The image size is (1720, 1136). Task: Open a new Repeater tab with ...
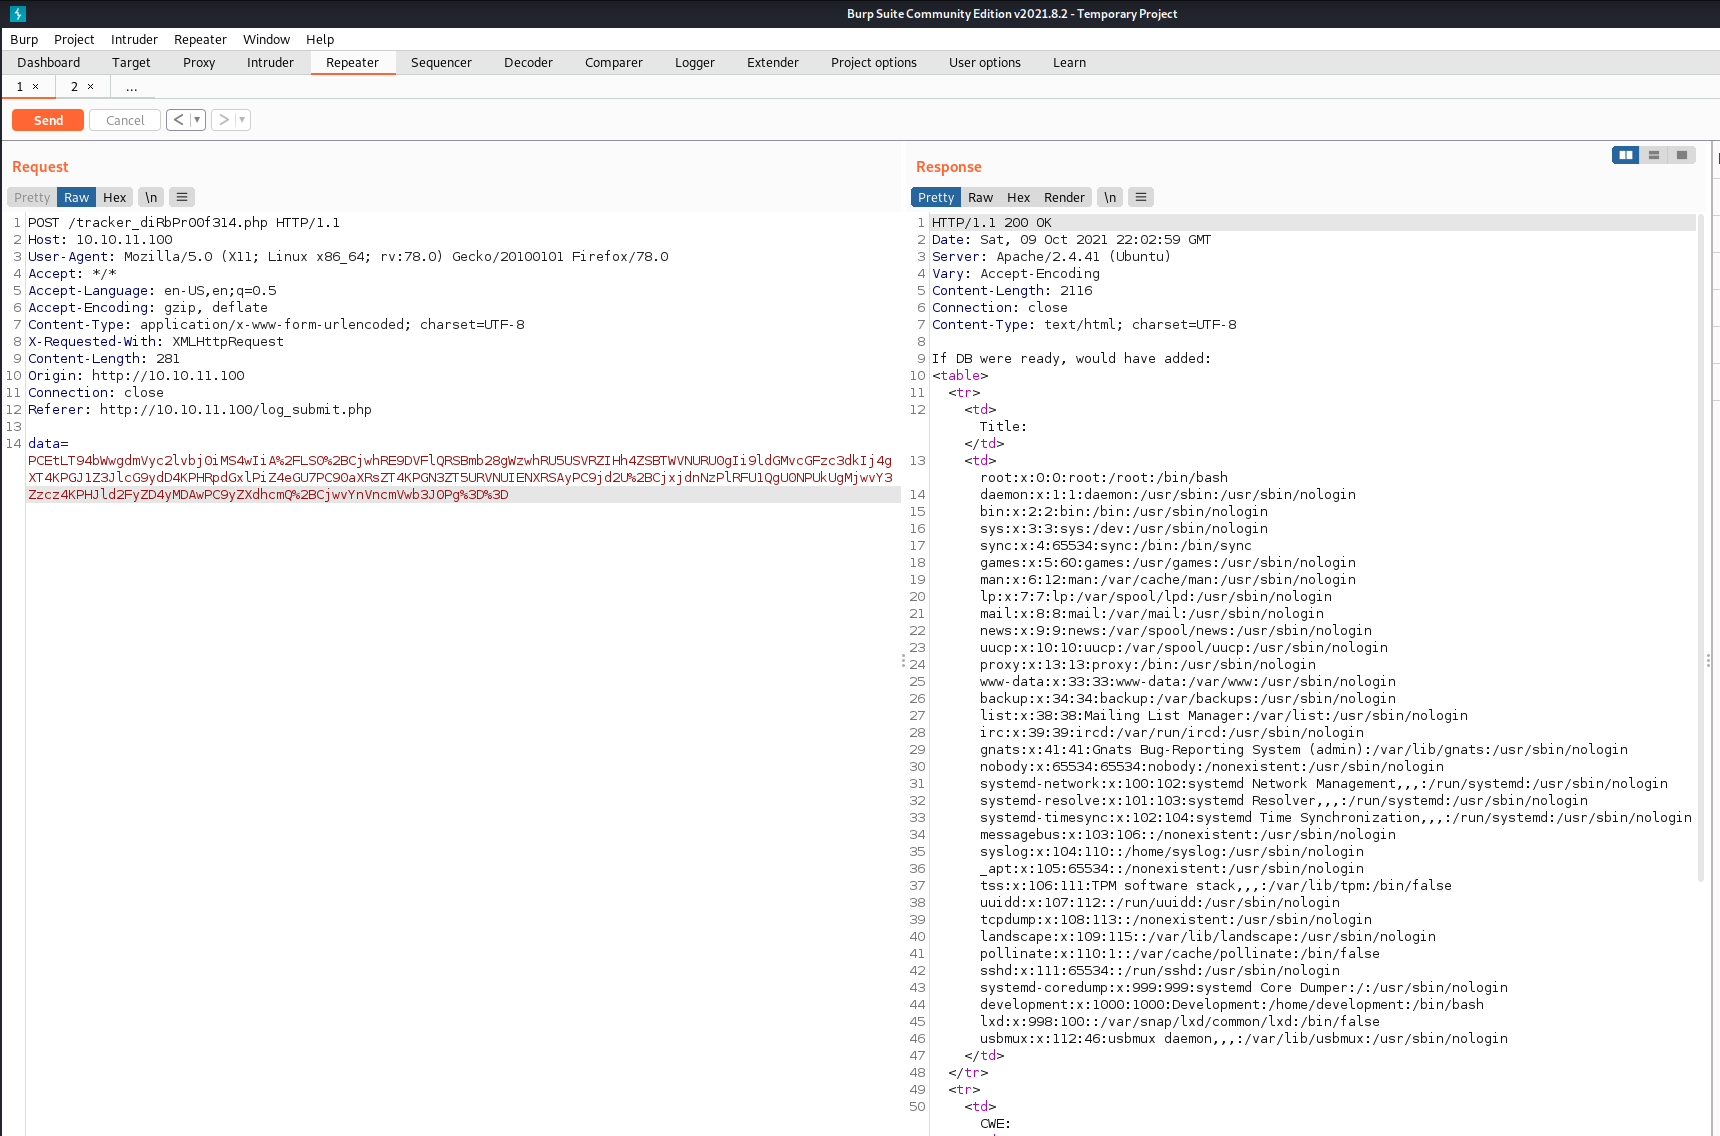tap(131, 87)
